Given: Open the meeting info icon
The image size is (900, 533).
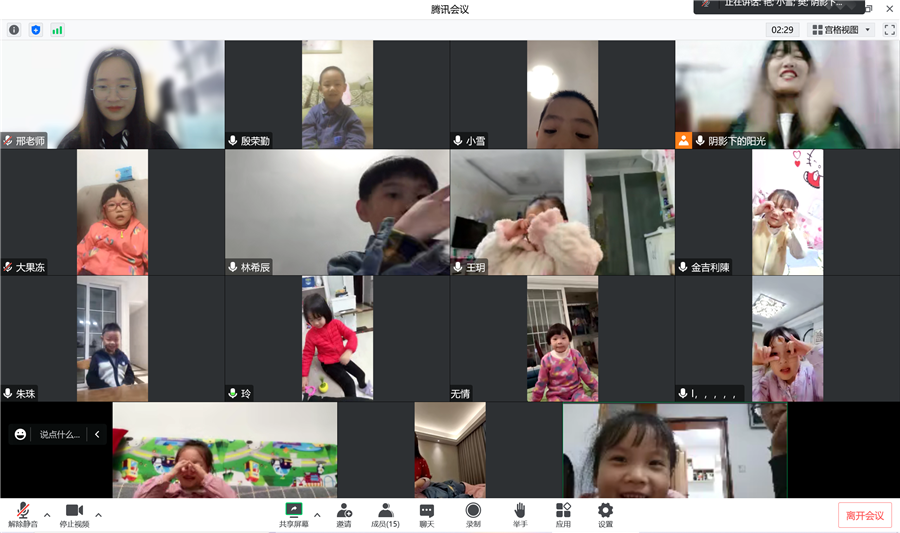Looking at the screenshot, I should coord(14,30).
